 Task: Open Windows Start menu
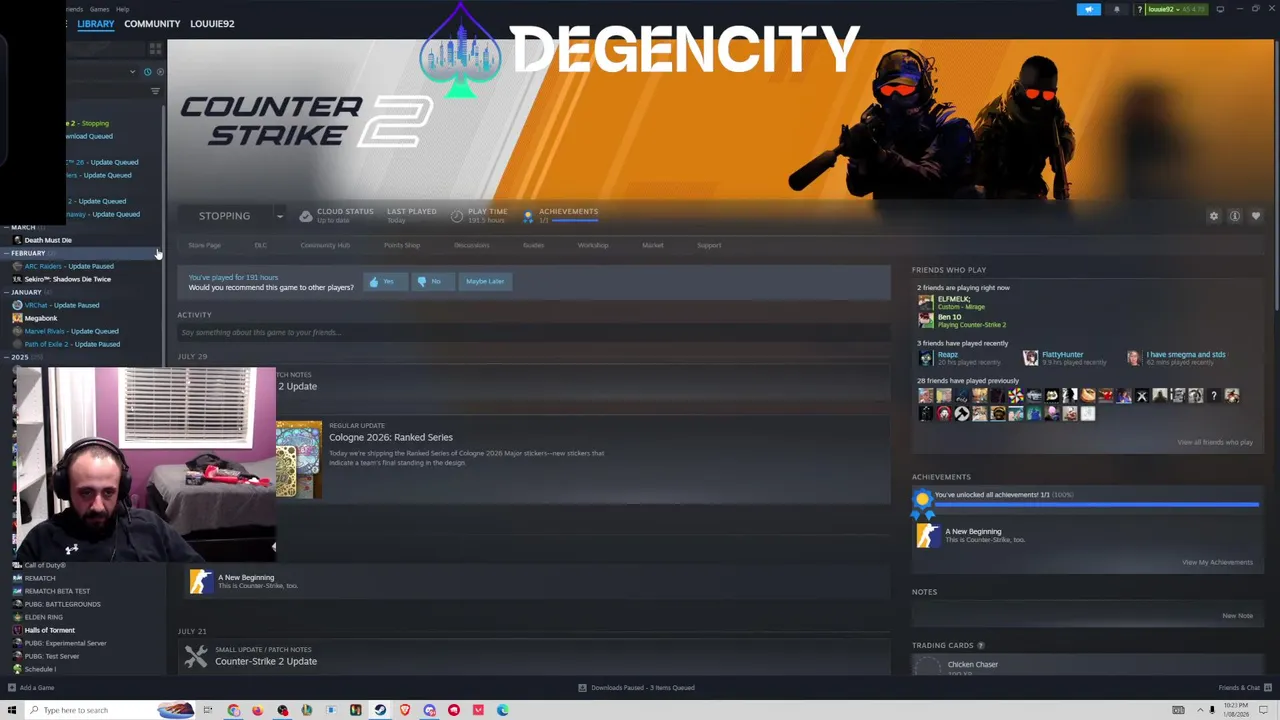12,710
